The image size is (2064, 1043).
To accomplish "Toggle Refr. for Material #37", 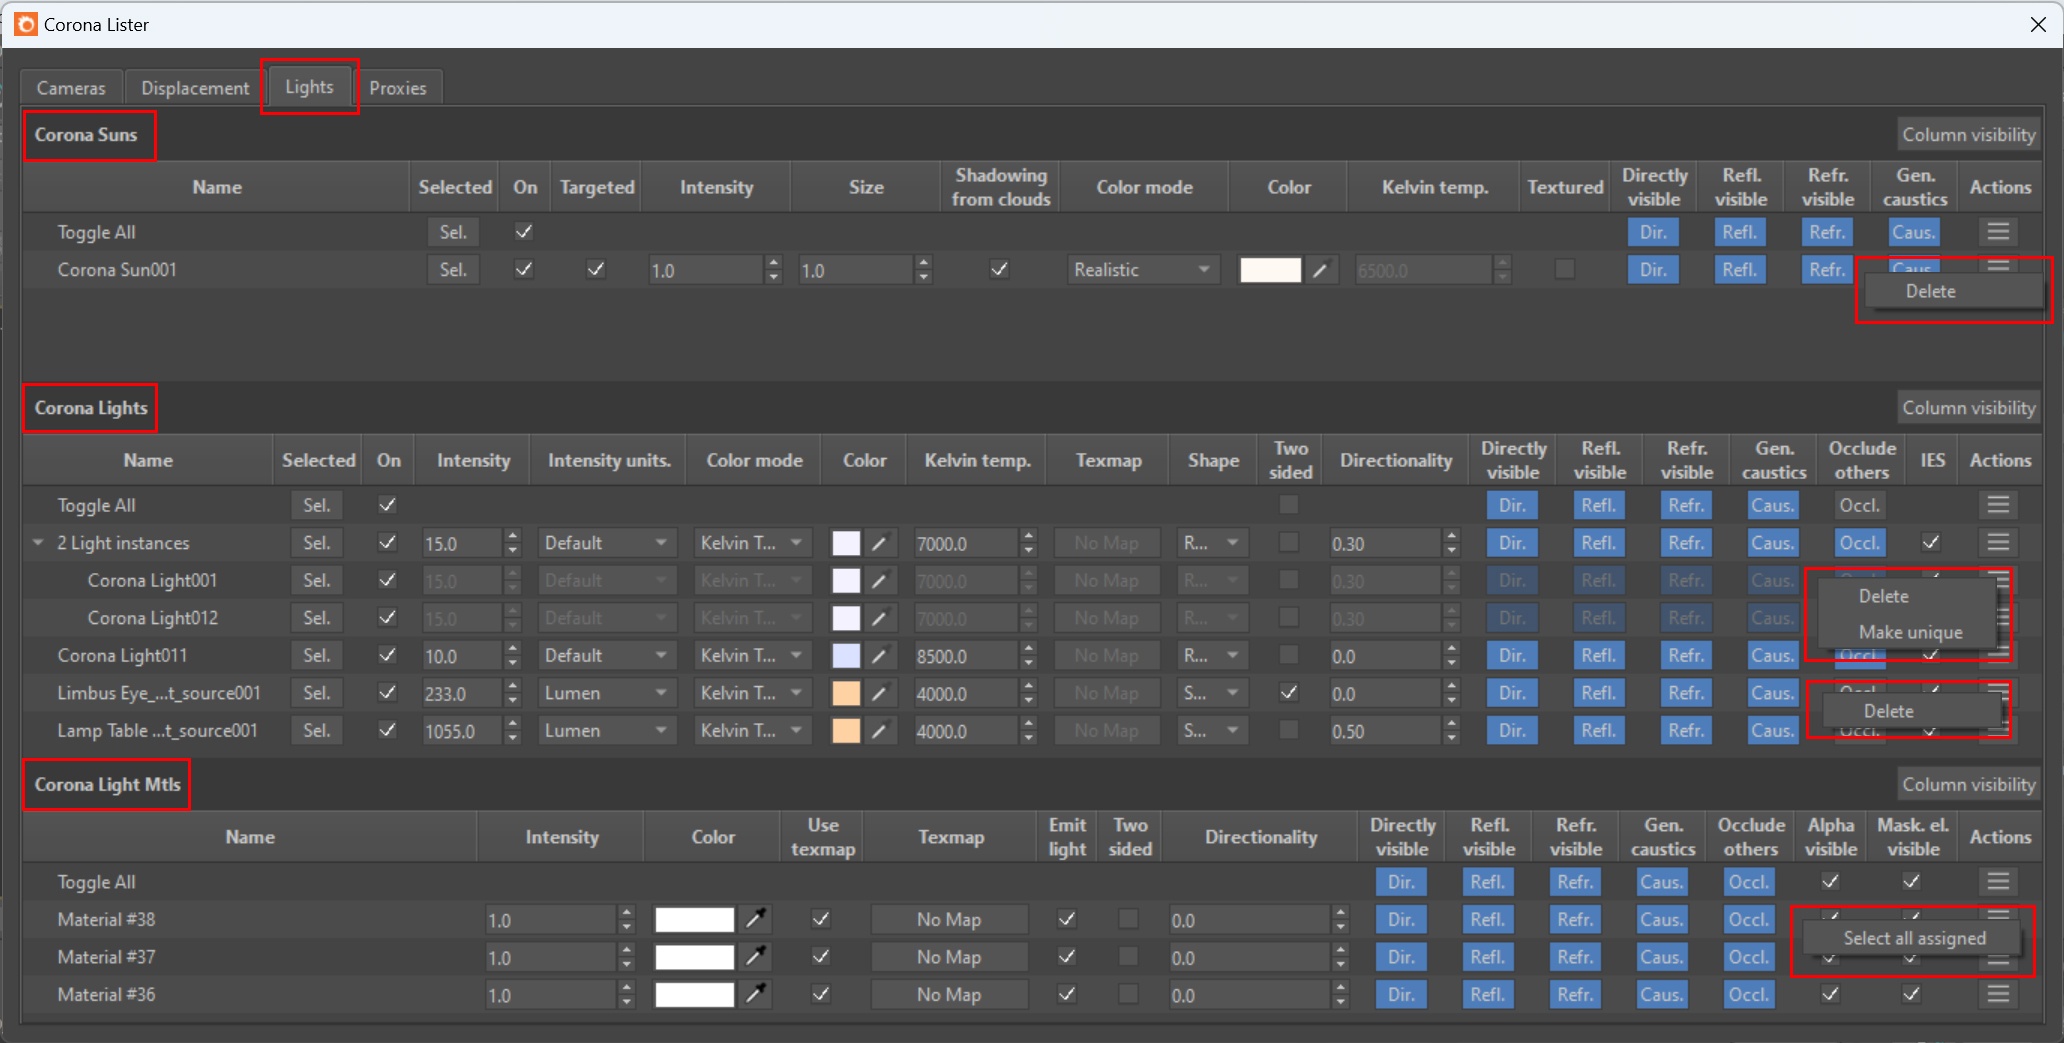I will coord(1575,957).
